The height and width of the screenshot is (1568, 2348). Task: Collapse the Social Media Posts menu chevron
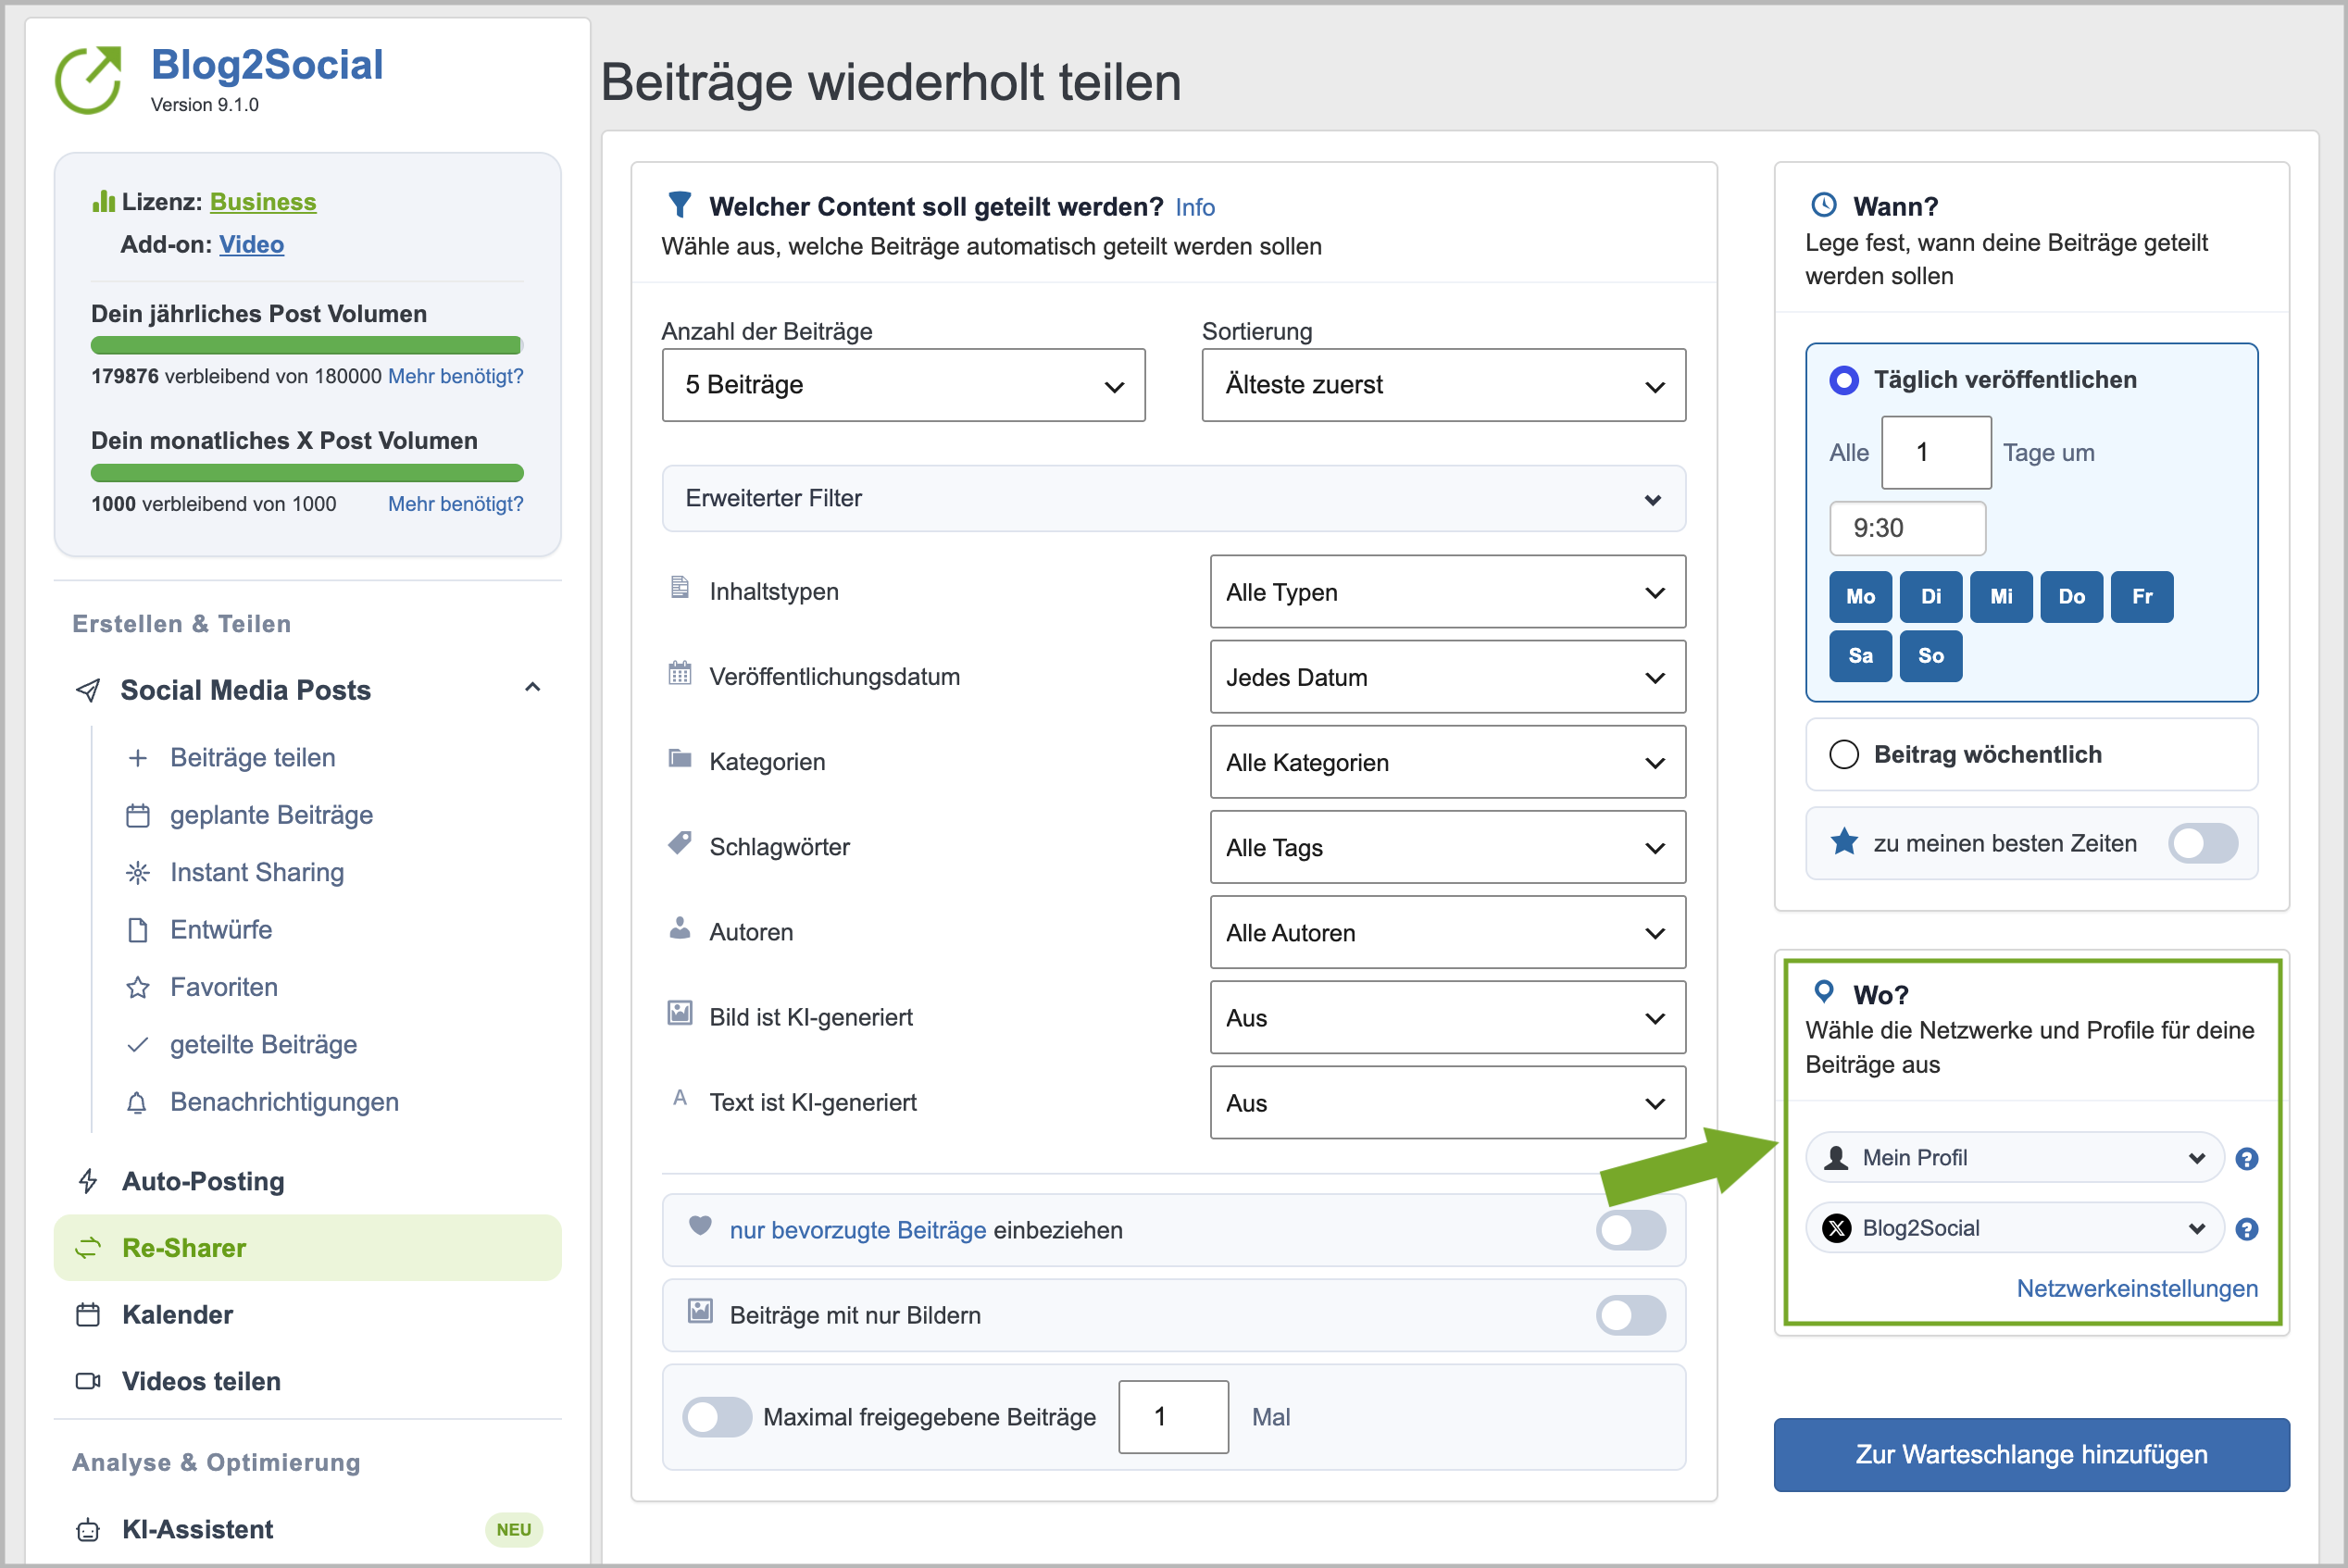tap(533, 688)
